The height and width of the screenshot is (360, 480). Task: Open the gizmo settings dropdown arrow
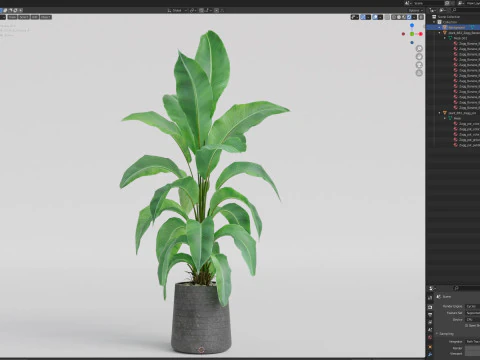pyautogui.click(x=368, y=17)
